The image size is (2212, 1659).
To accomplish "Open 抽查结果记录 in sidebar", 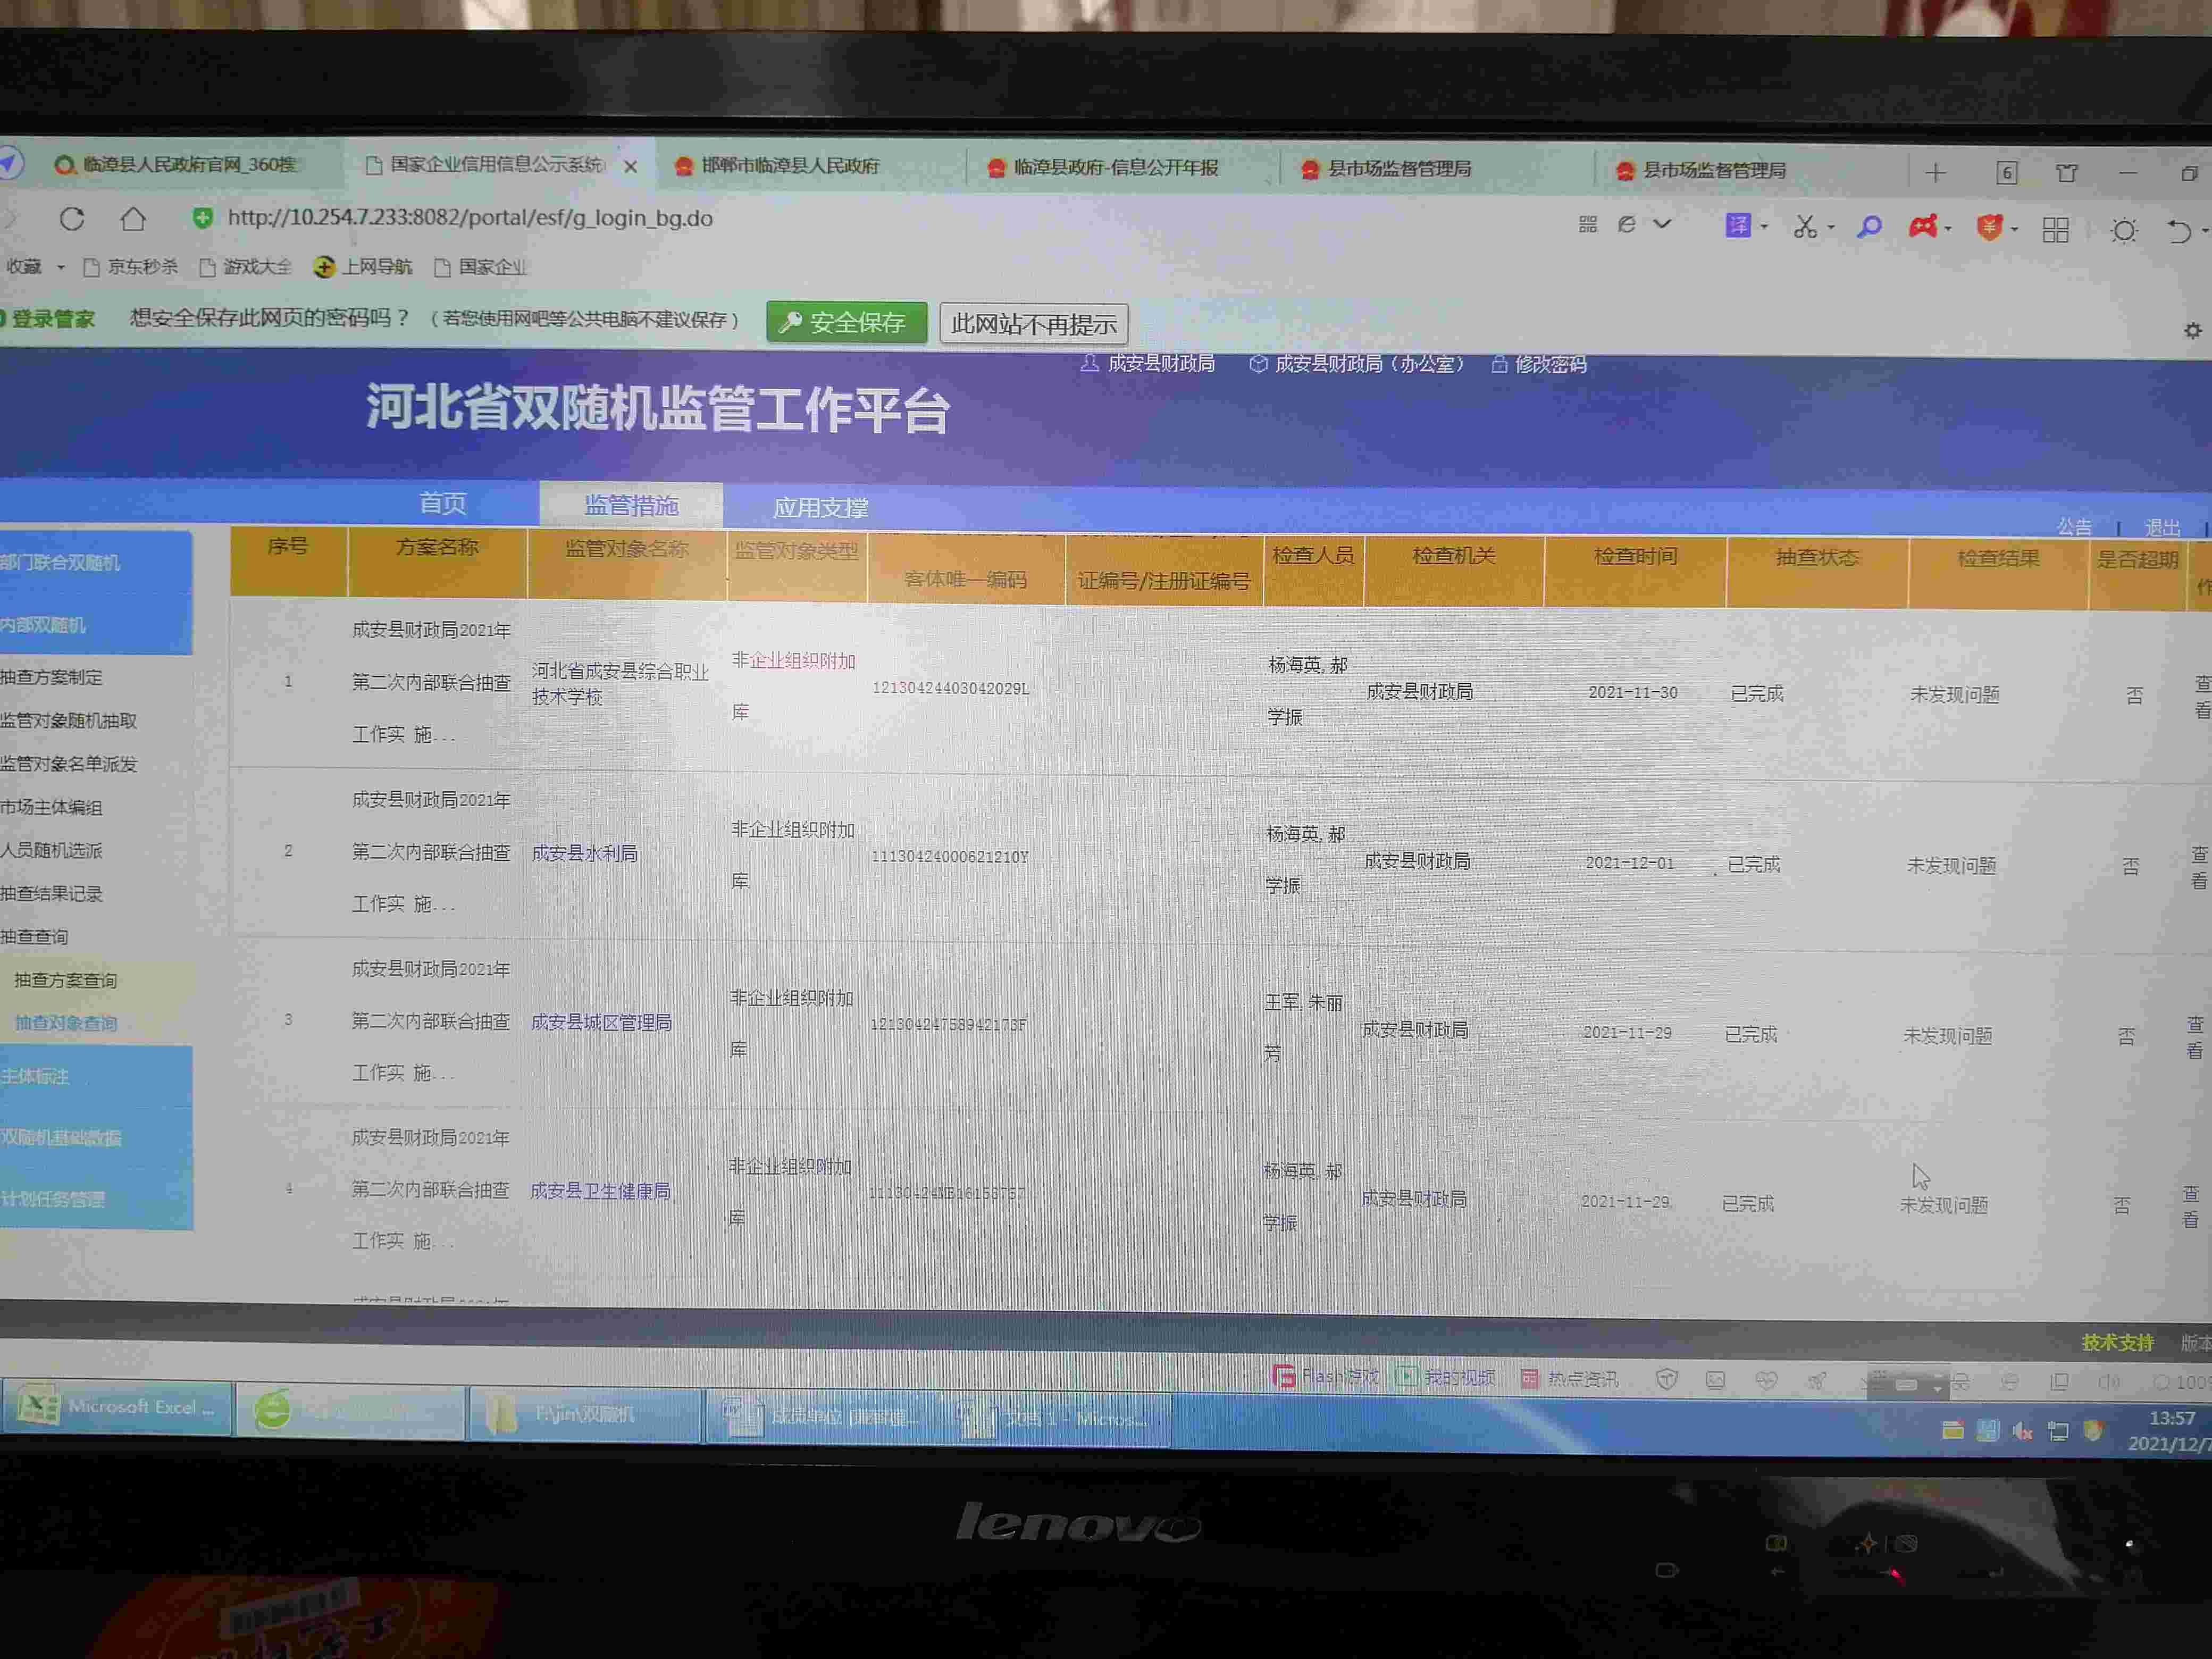I will (52, 893).
